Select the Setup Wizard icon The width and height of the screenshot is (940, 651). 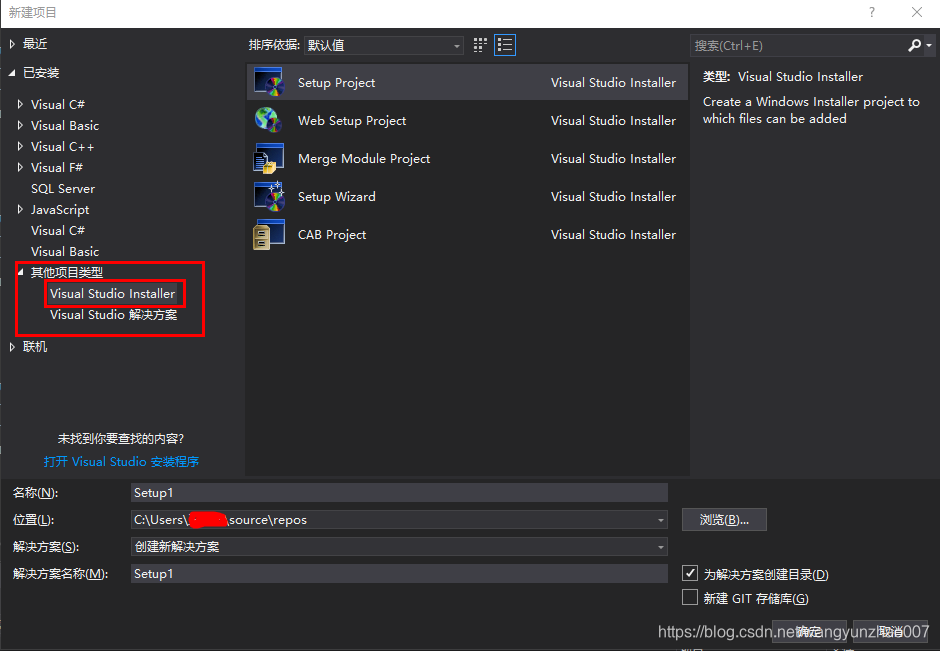269,196
